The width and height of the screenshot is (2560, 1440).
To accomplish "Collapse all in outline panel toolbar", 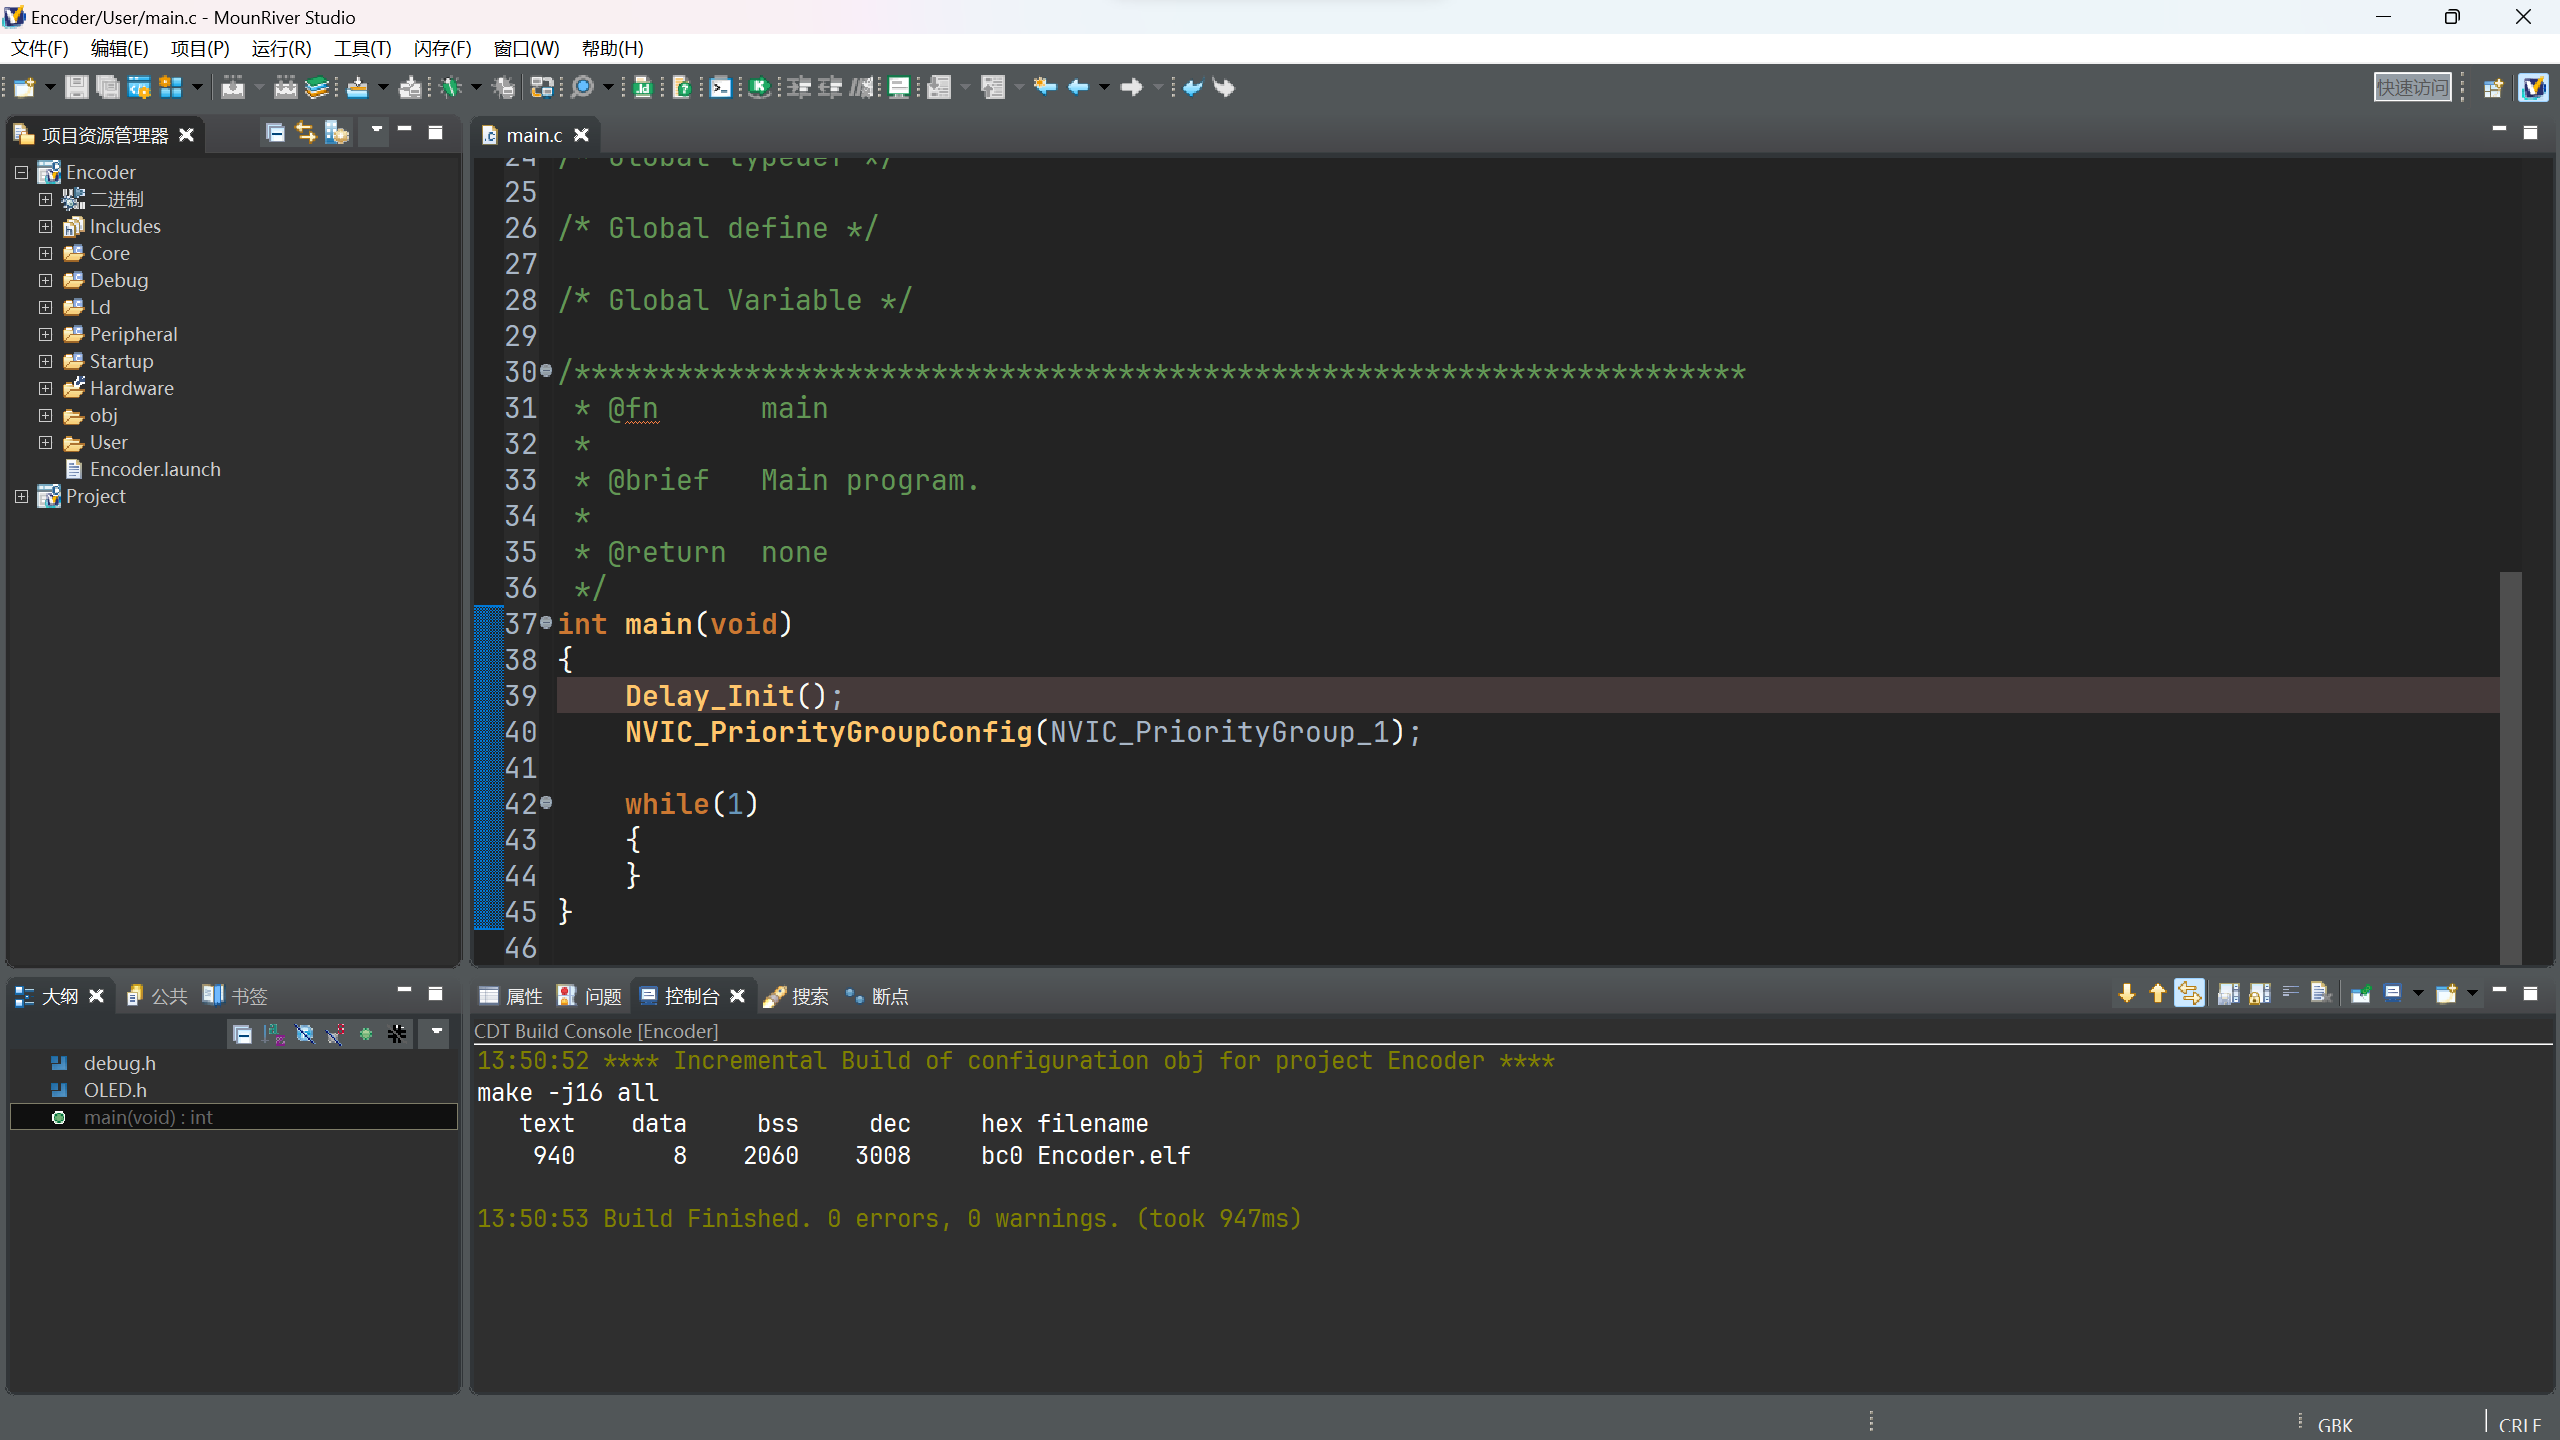I will pyautogui.click(x=242, y=1034).
